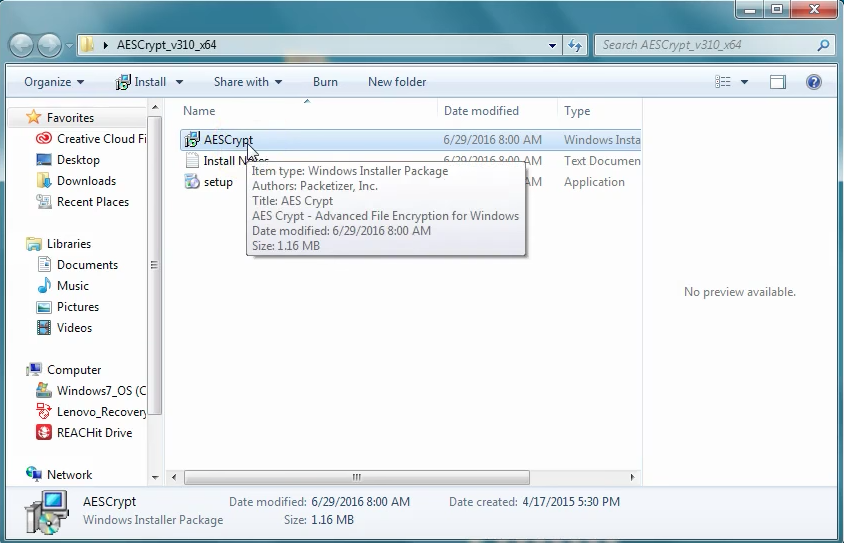Click the Documents library icon
Screen dimensions: 844x543
pos(44,264)
